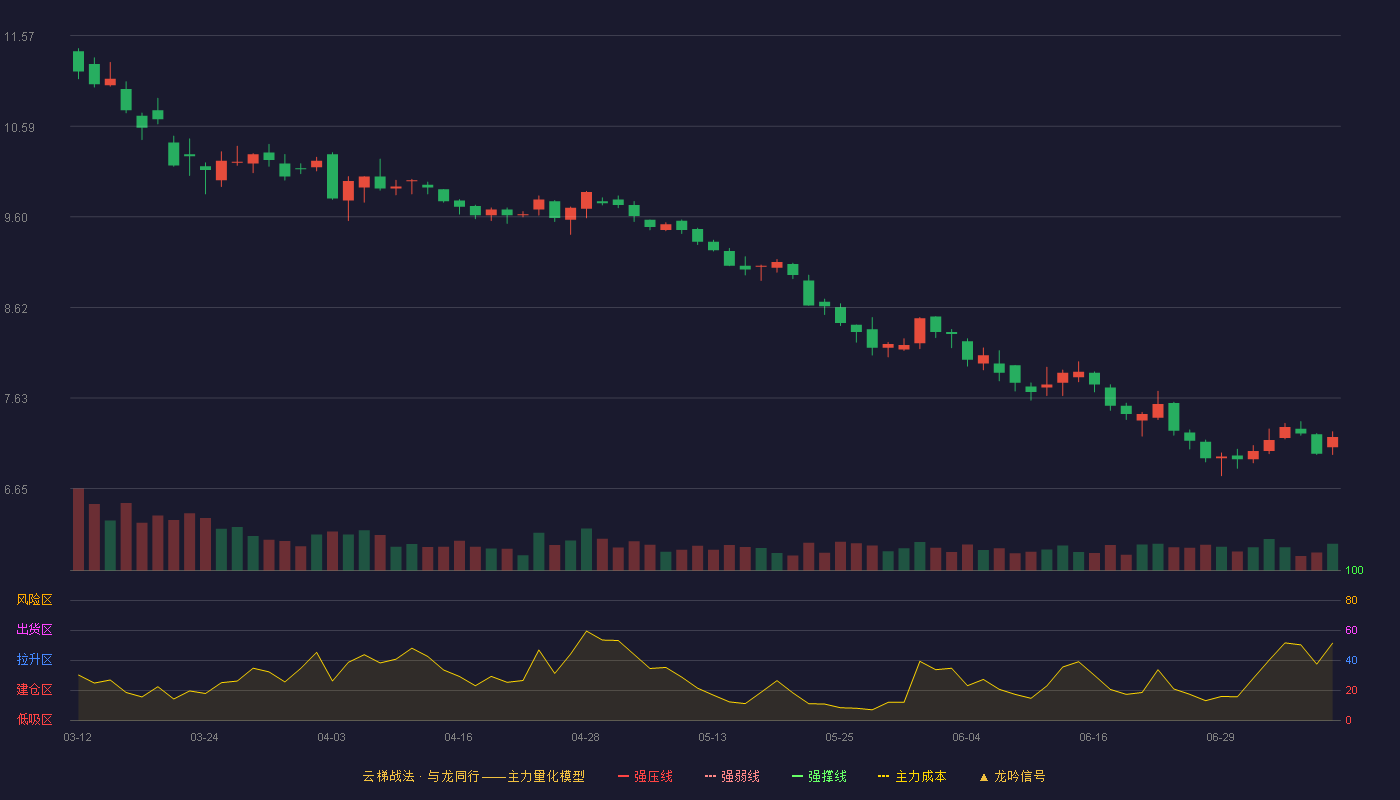Screen dimensions: 1400x800
Task: Toggle the 强压线 legend entry
Action: click(x=645, y=776)
